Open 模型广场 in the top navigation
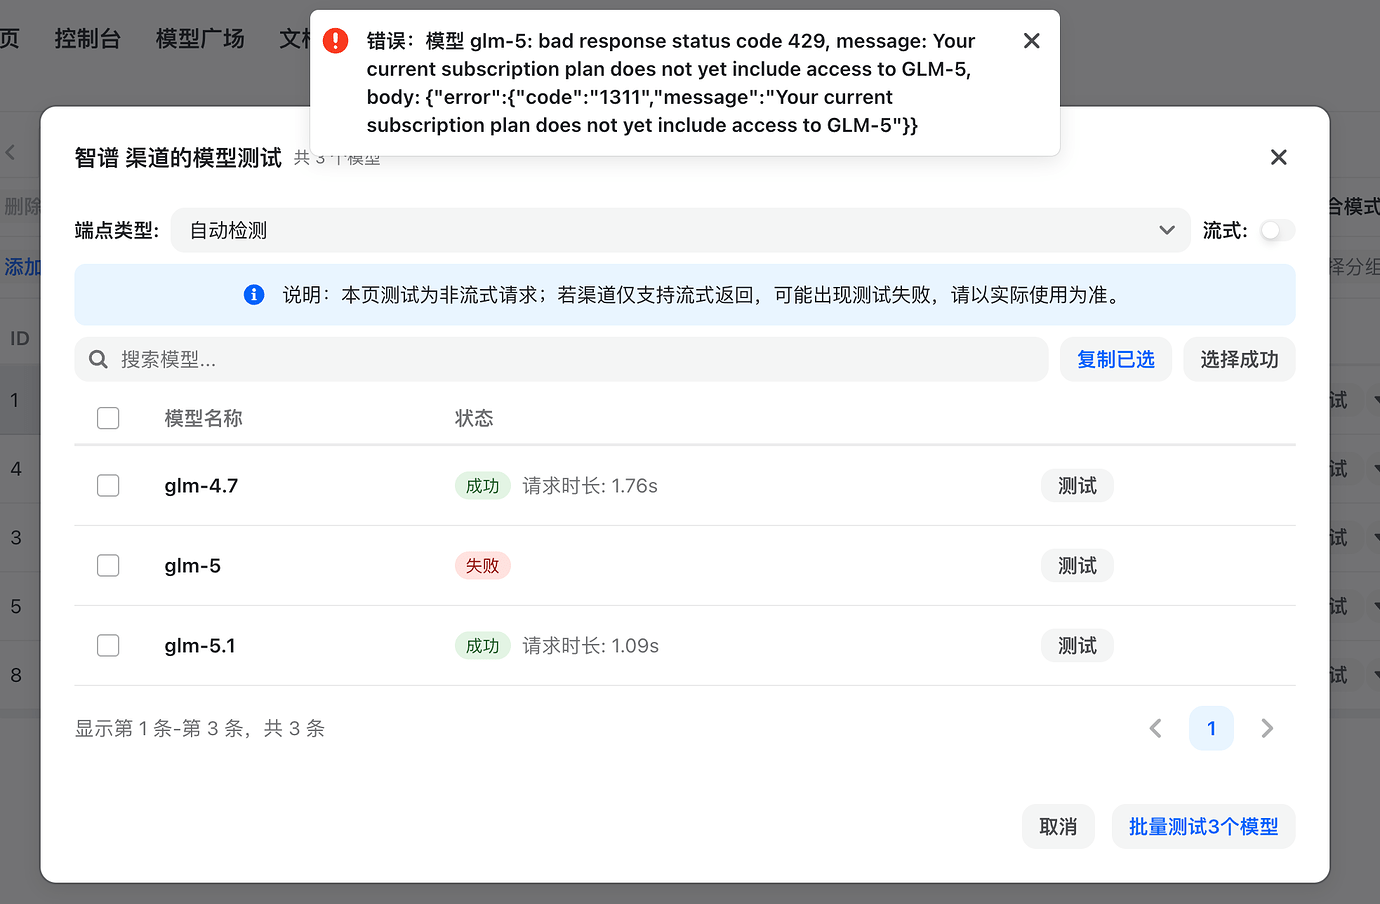 [x=200, y=39]
